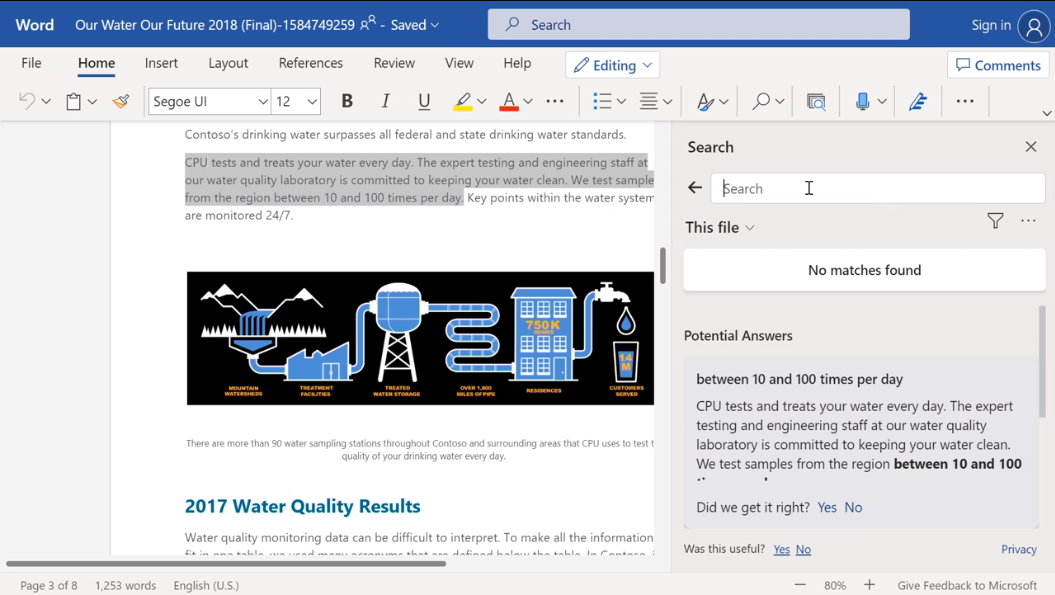The width and height of the screenshot is (1055, 595).
Task: Toggle italic formatting
Action: coord(386,101)
